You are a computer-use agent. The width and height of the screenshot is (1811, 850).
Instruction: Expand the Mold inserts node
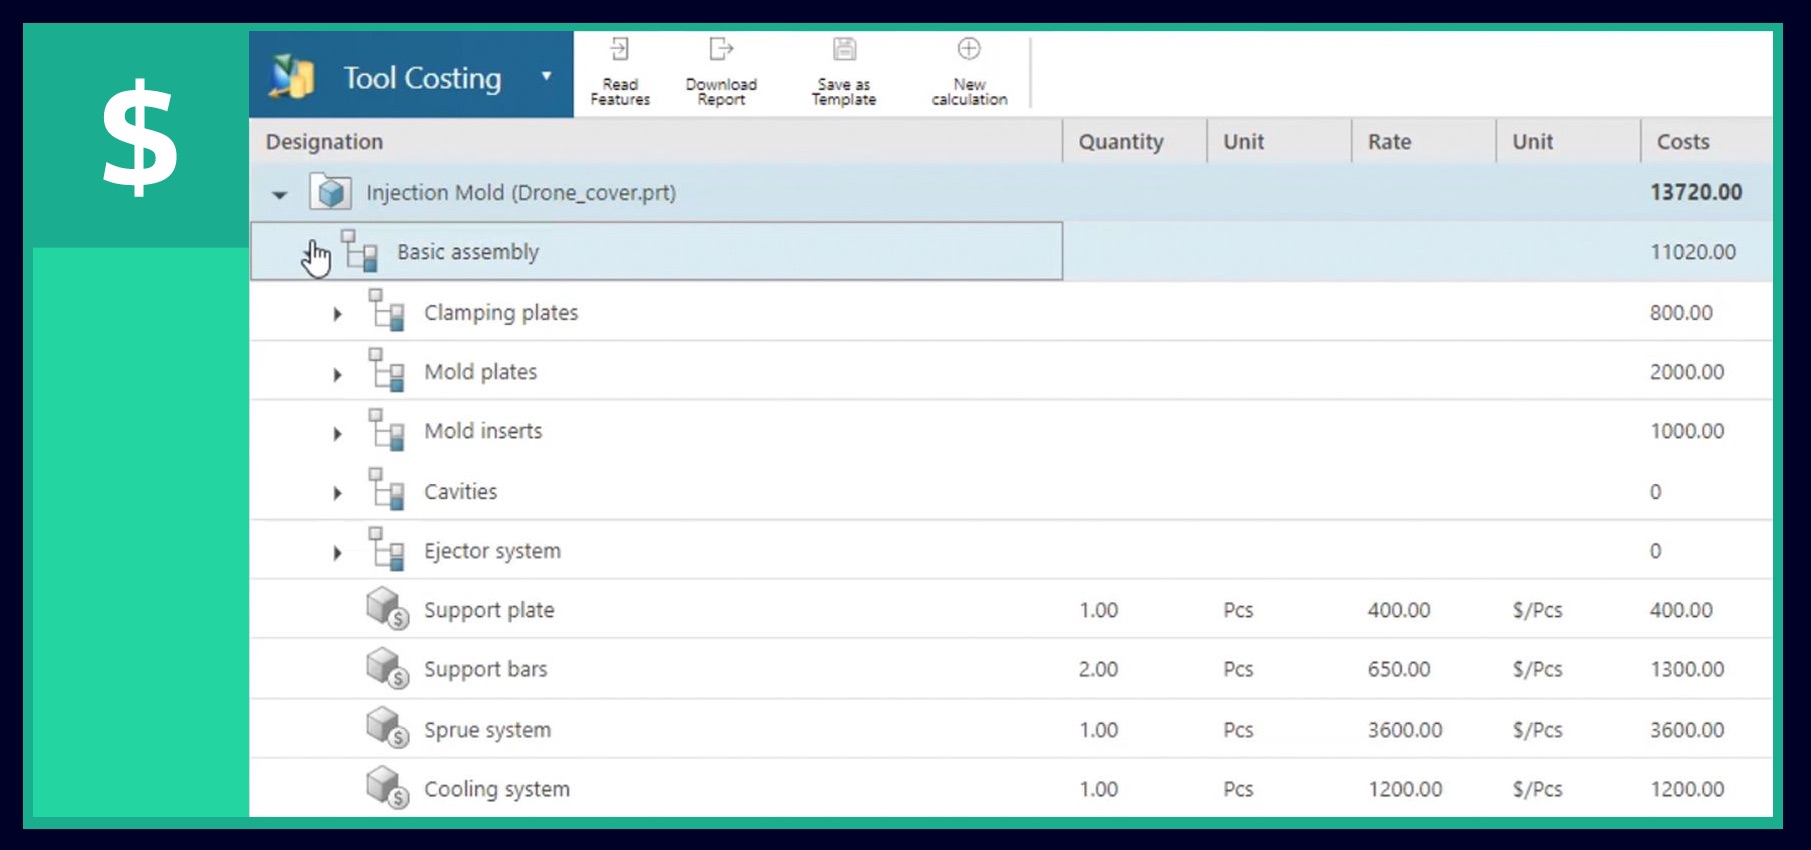(x=337, y=433)
